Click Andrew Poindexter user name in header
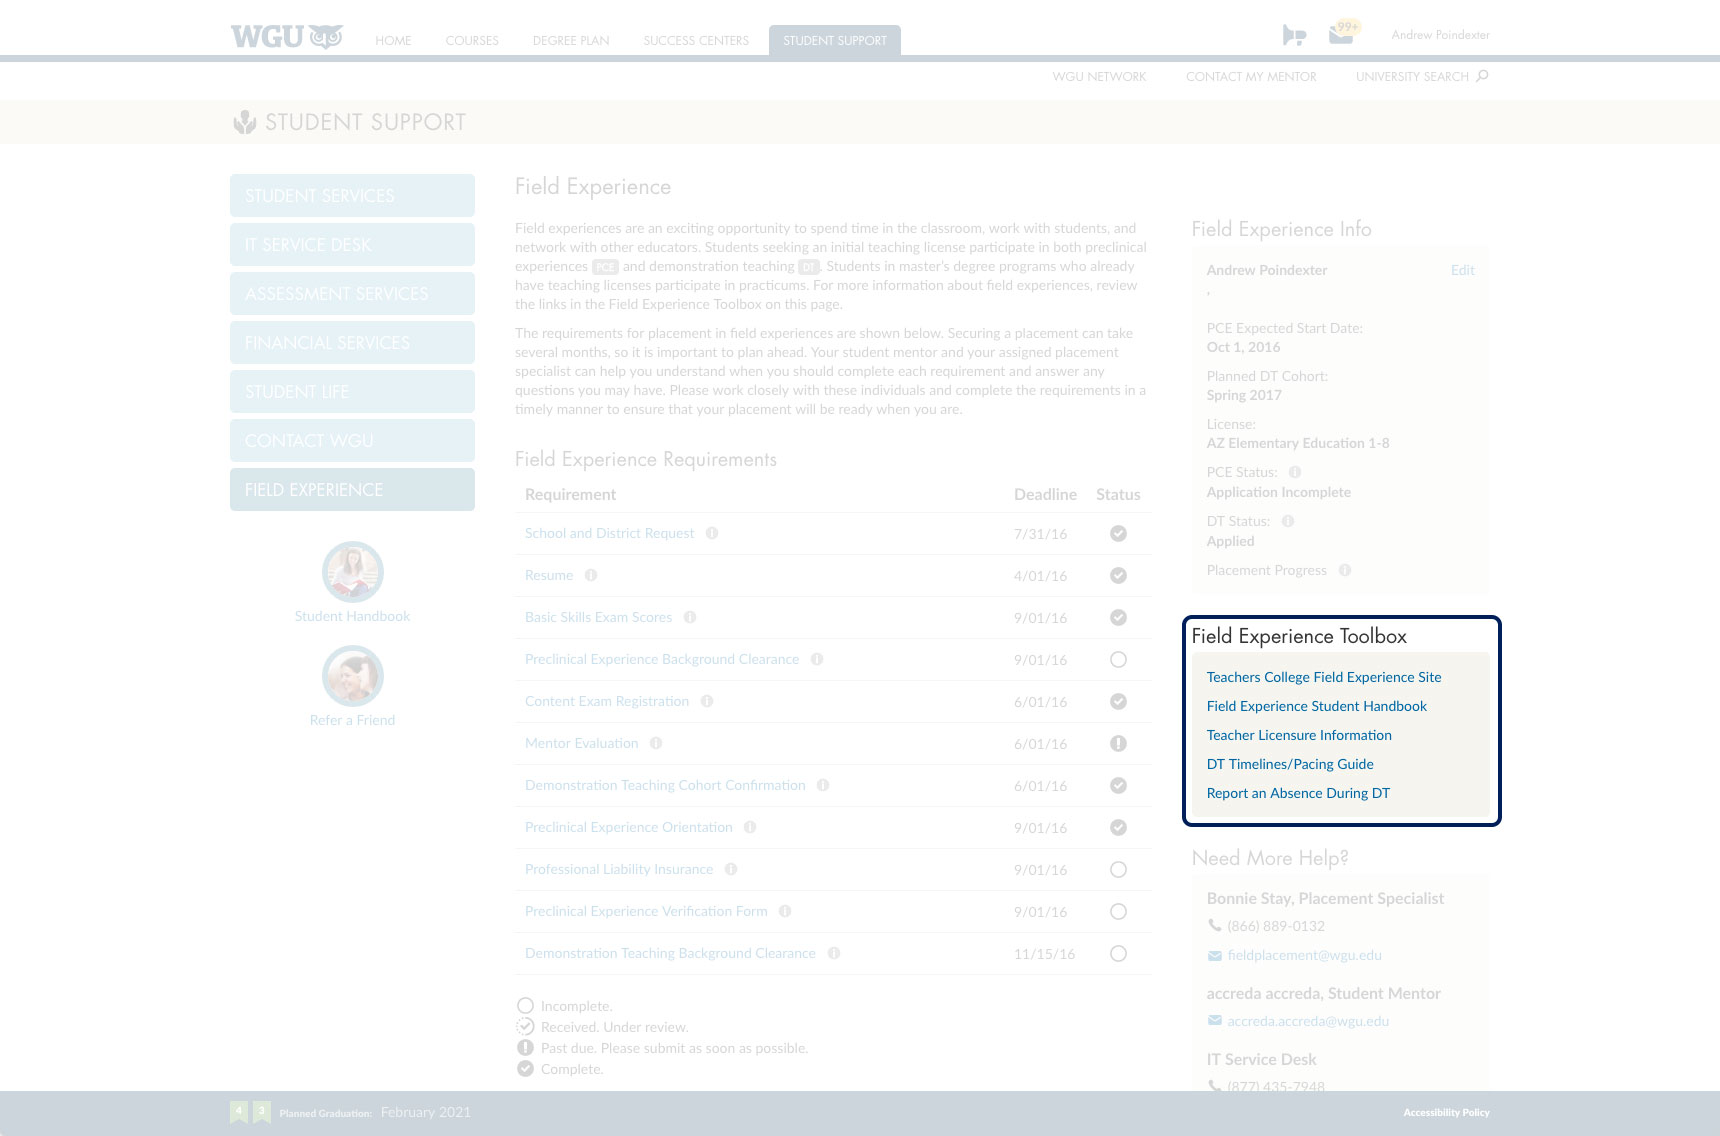 click(x=1440, y=35)
